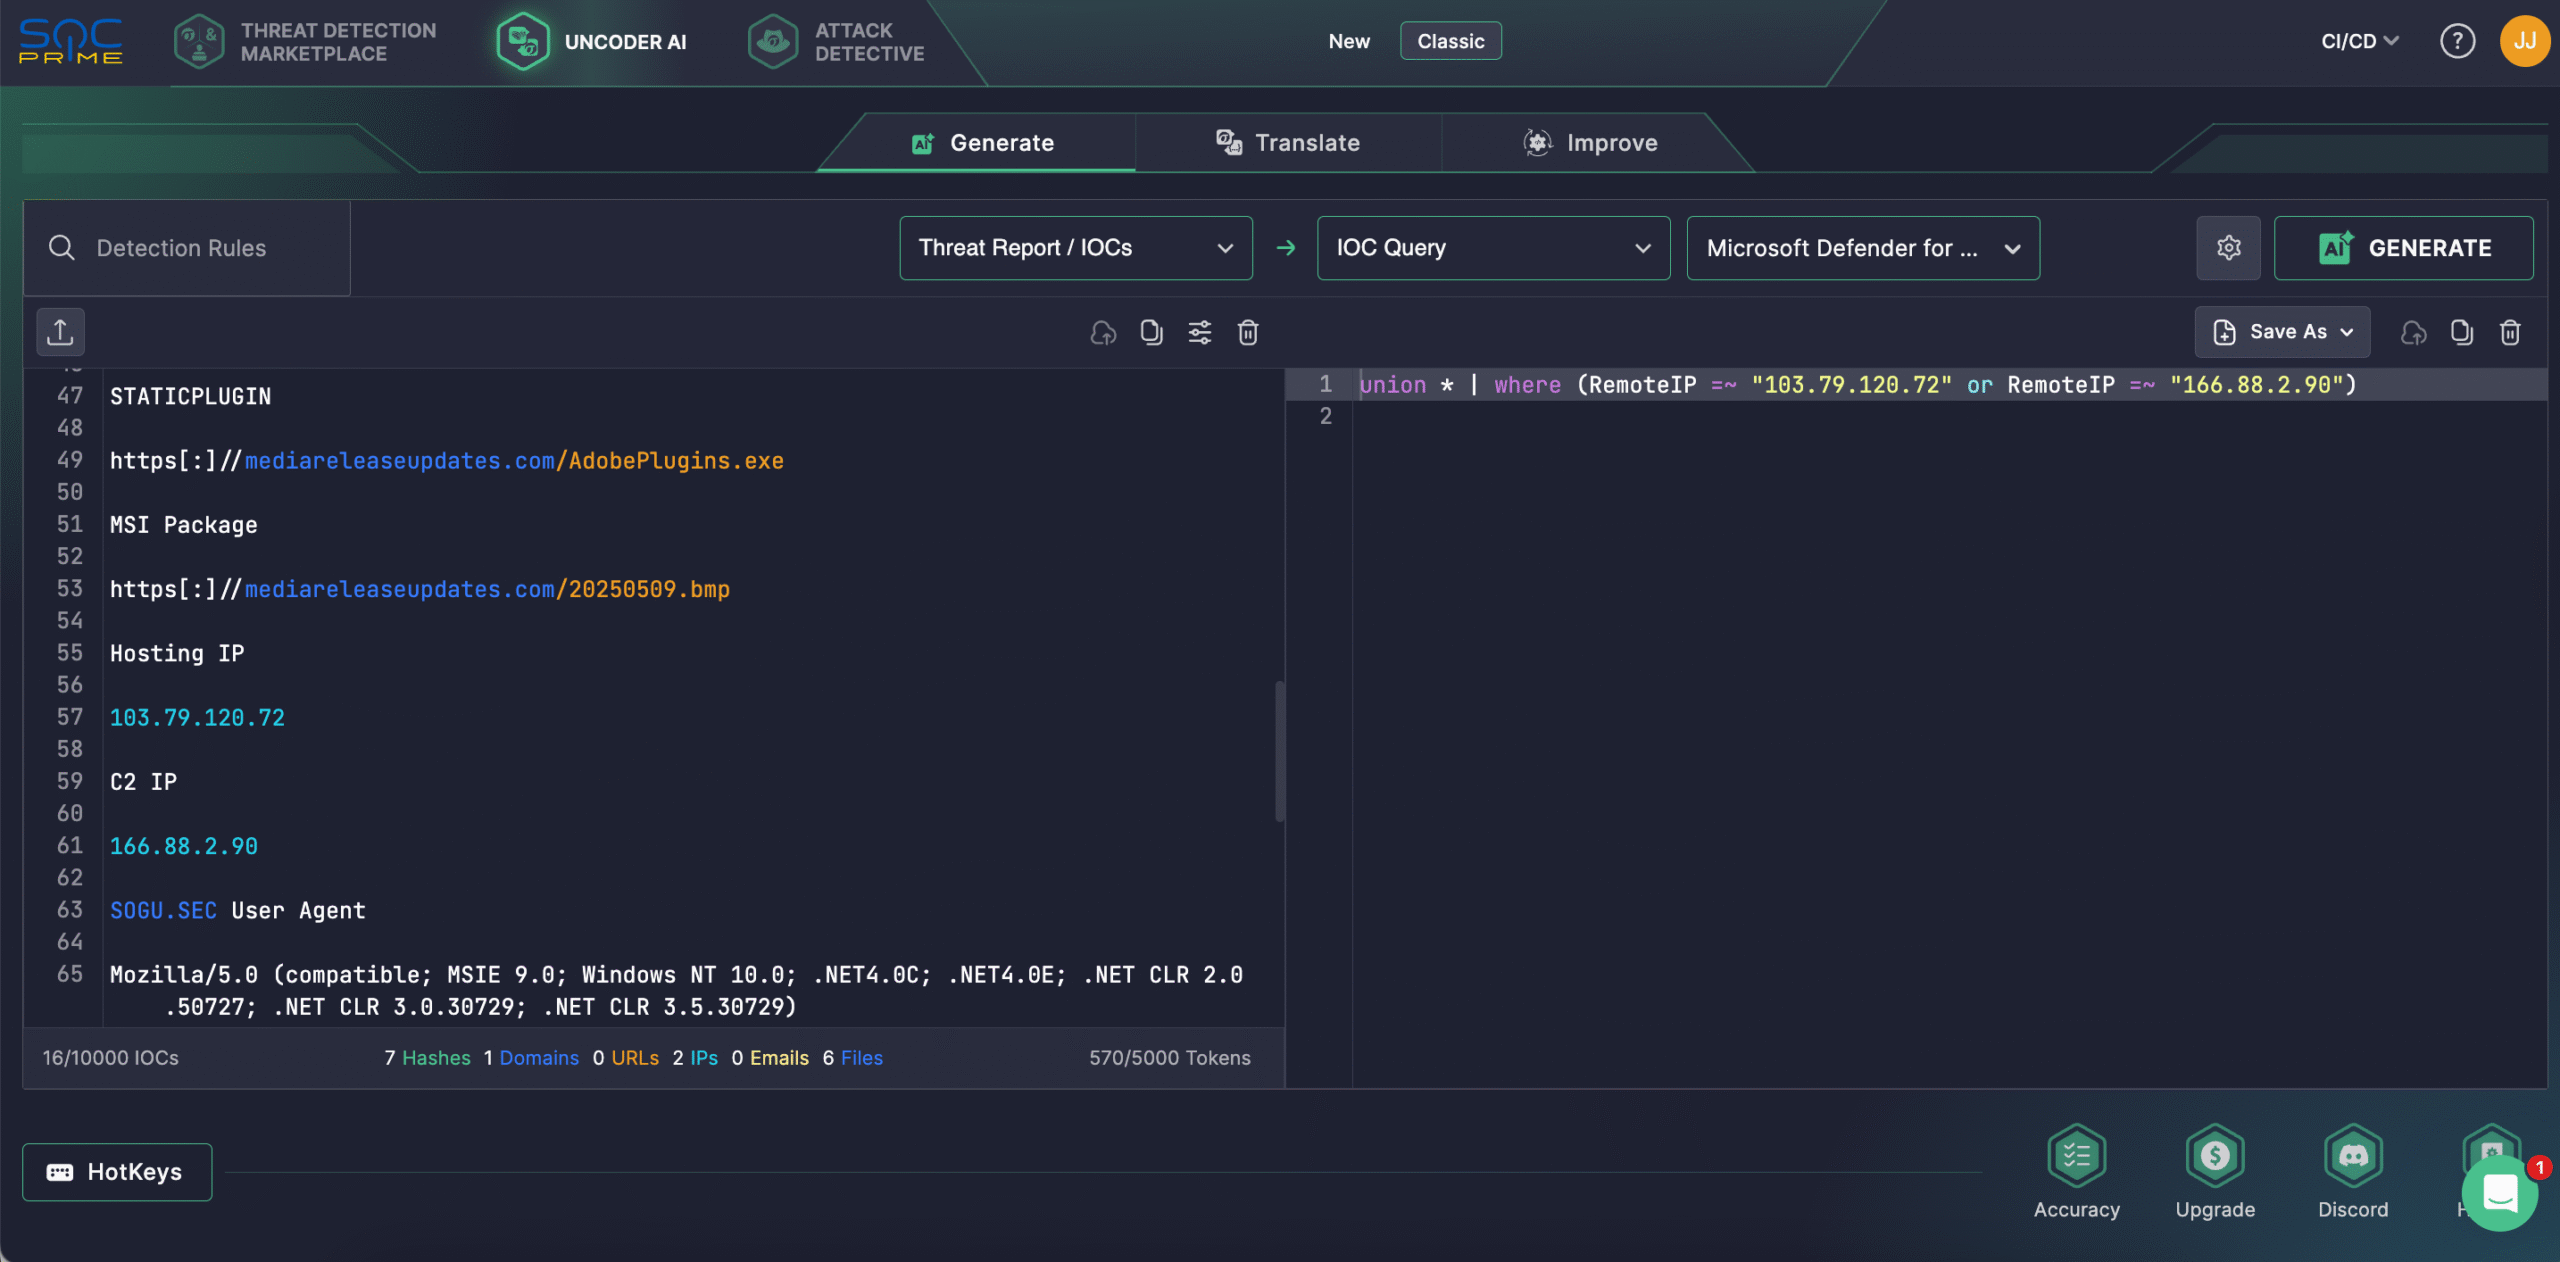This screenshot has width=2560, height=1262.
Task: Open IOC Query dropdown
Action: [x=1493, y=248]
